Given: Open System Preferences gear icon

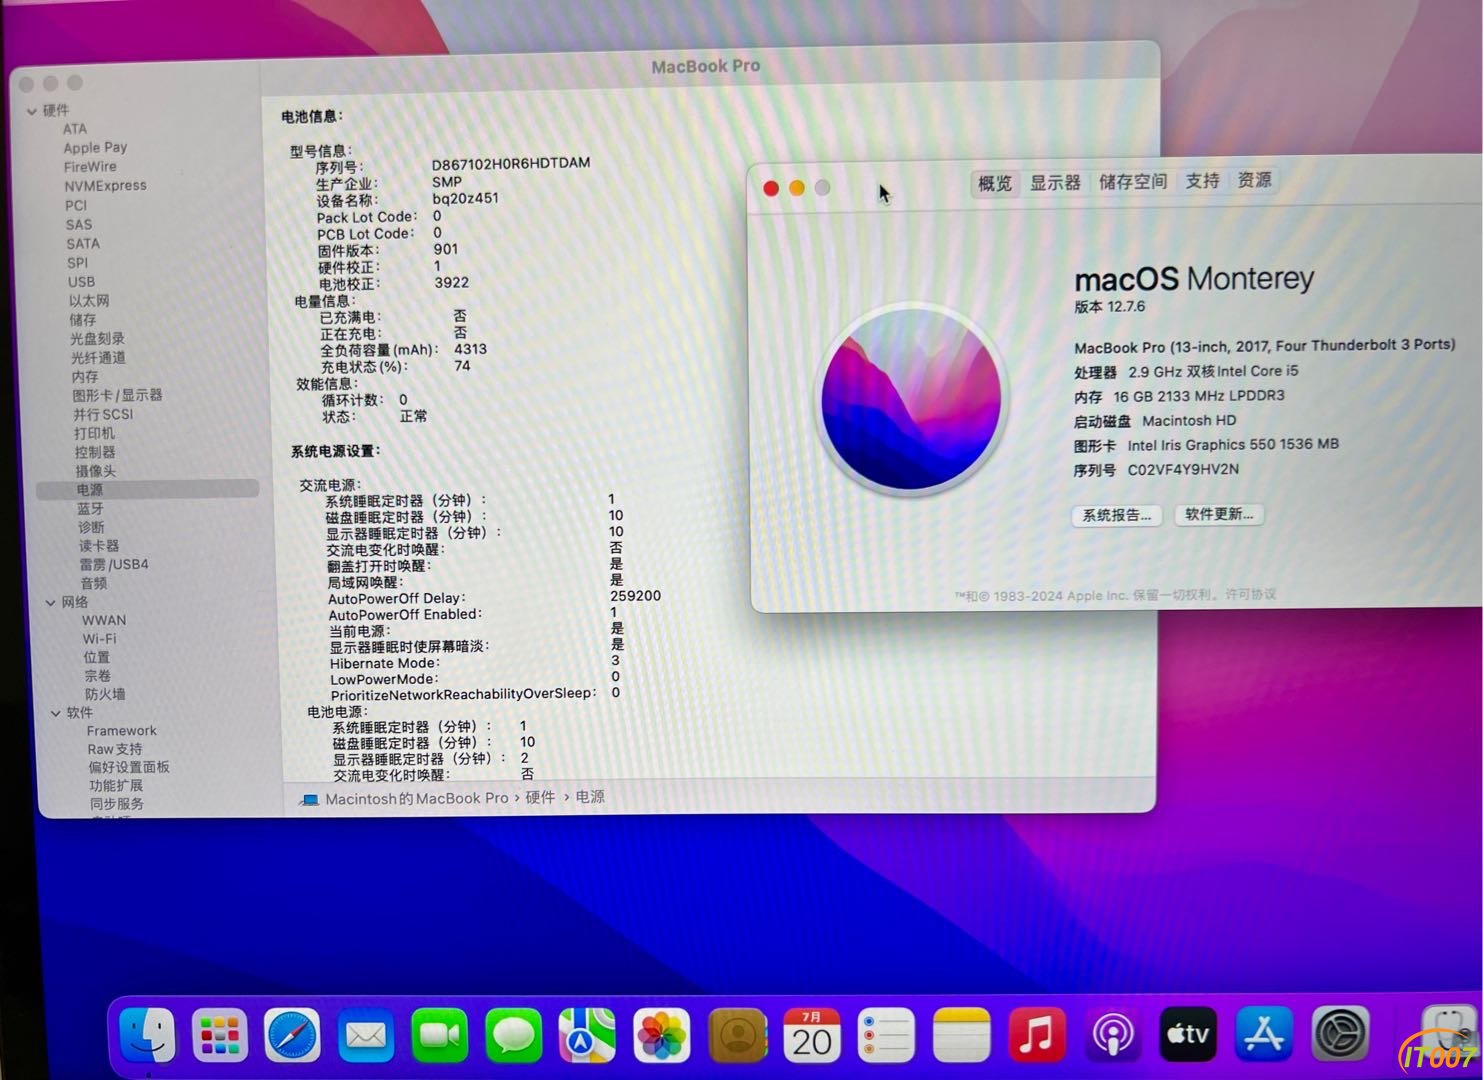Looking at the screenshot, I should tap(1340, 1035).
